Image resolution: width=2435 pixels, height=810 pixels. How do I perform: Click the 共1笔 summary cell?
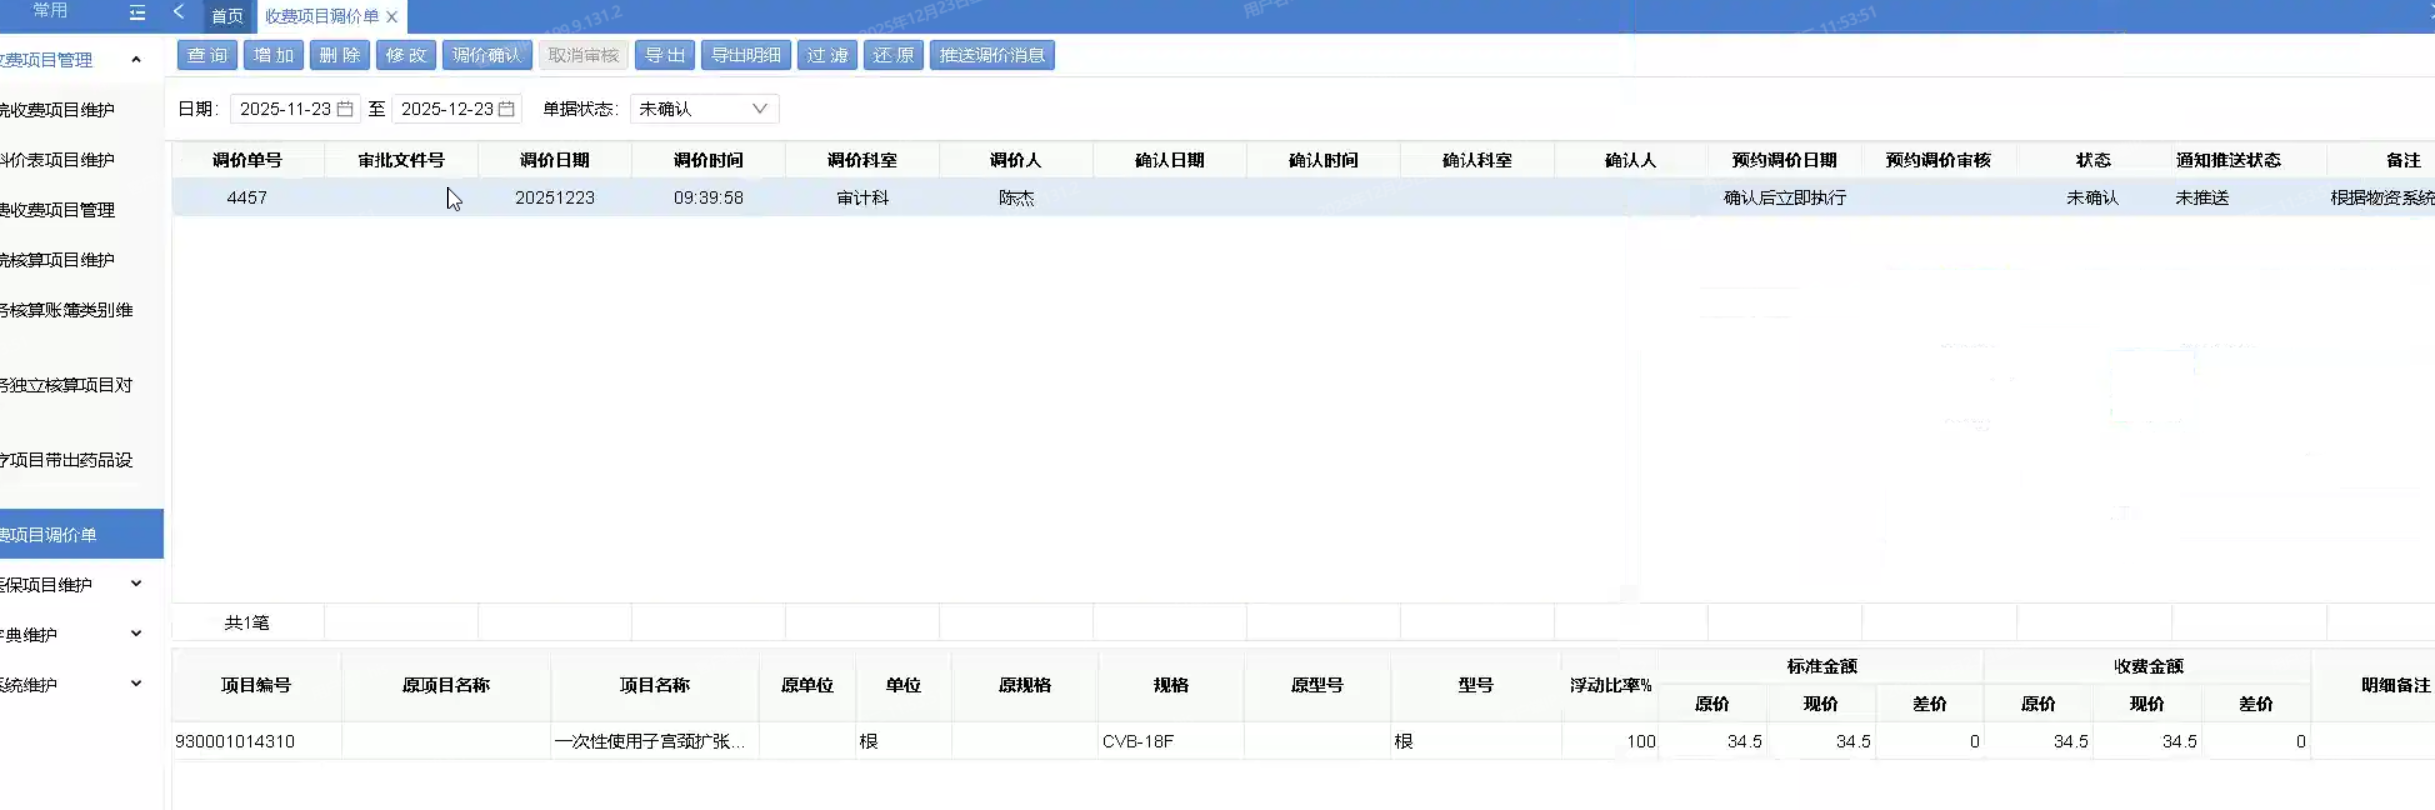[247, 623]
